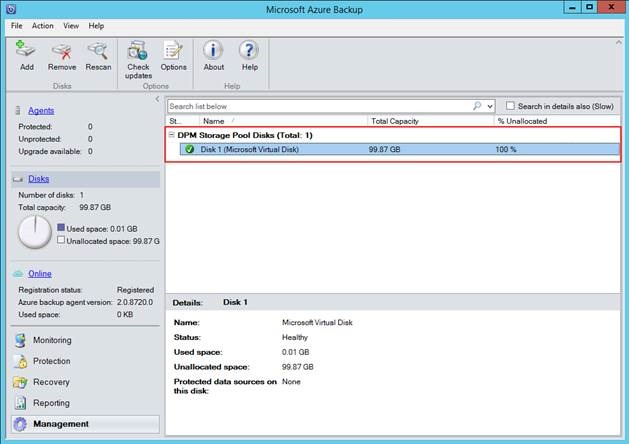Switch to the Protection workspace
629x444 pixels.
(52, 361)
